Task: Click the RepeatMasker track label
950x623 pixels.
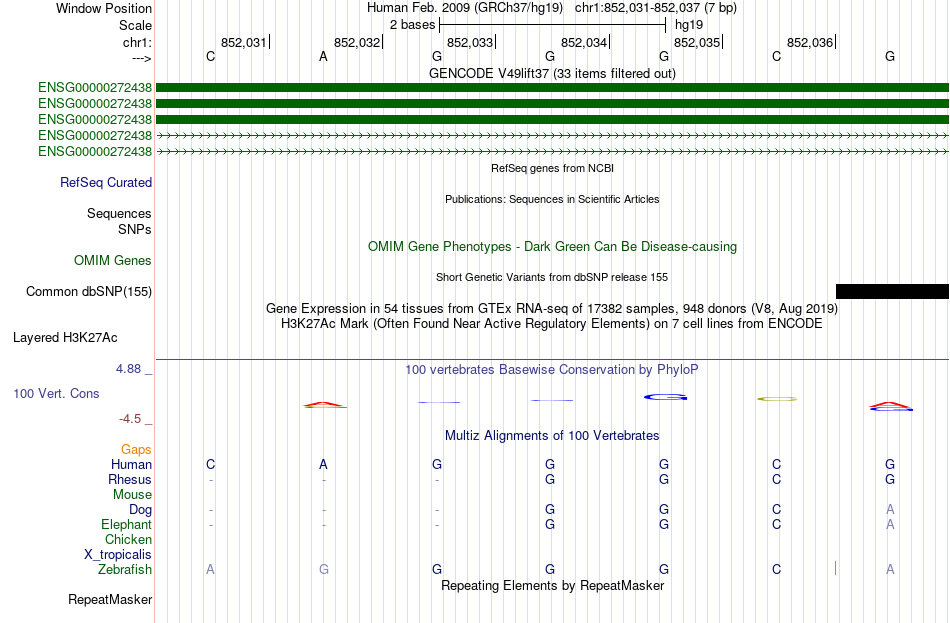Action: click(x=110, y=599)
